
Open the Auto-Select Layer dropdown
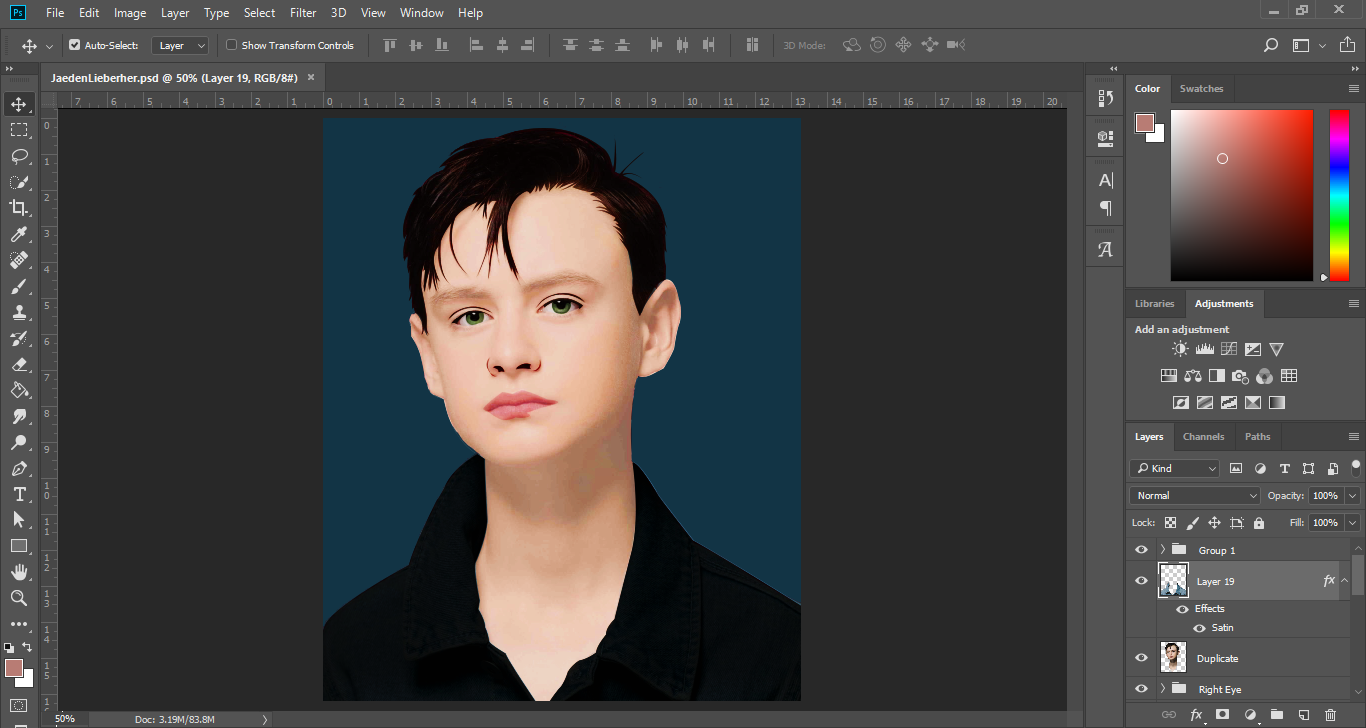(180, 45)
